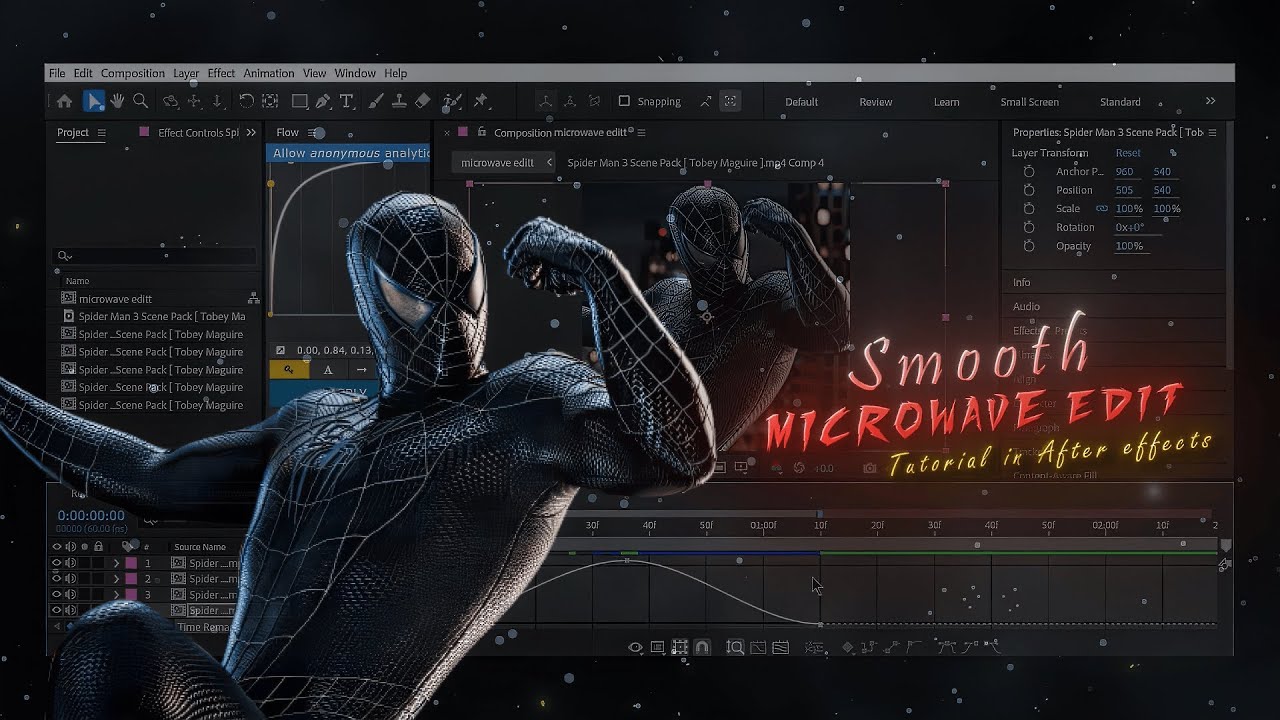Hide layer 3 with its eye toggle
This screenshot has height=720, width=1280.
(x=57, y=595)
